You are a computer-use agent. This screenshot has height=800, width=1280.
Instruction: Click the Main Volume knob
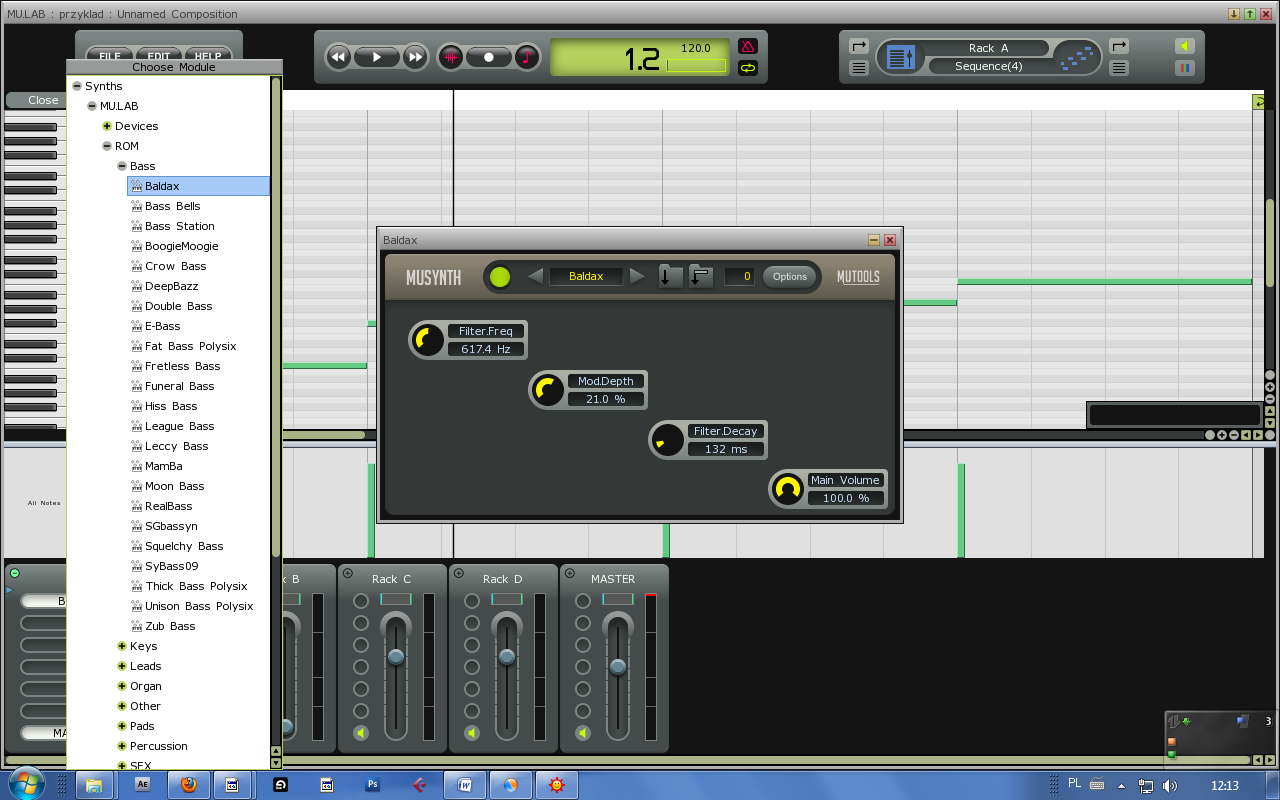click(788, 489)
